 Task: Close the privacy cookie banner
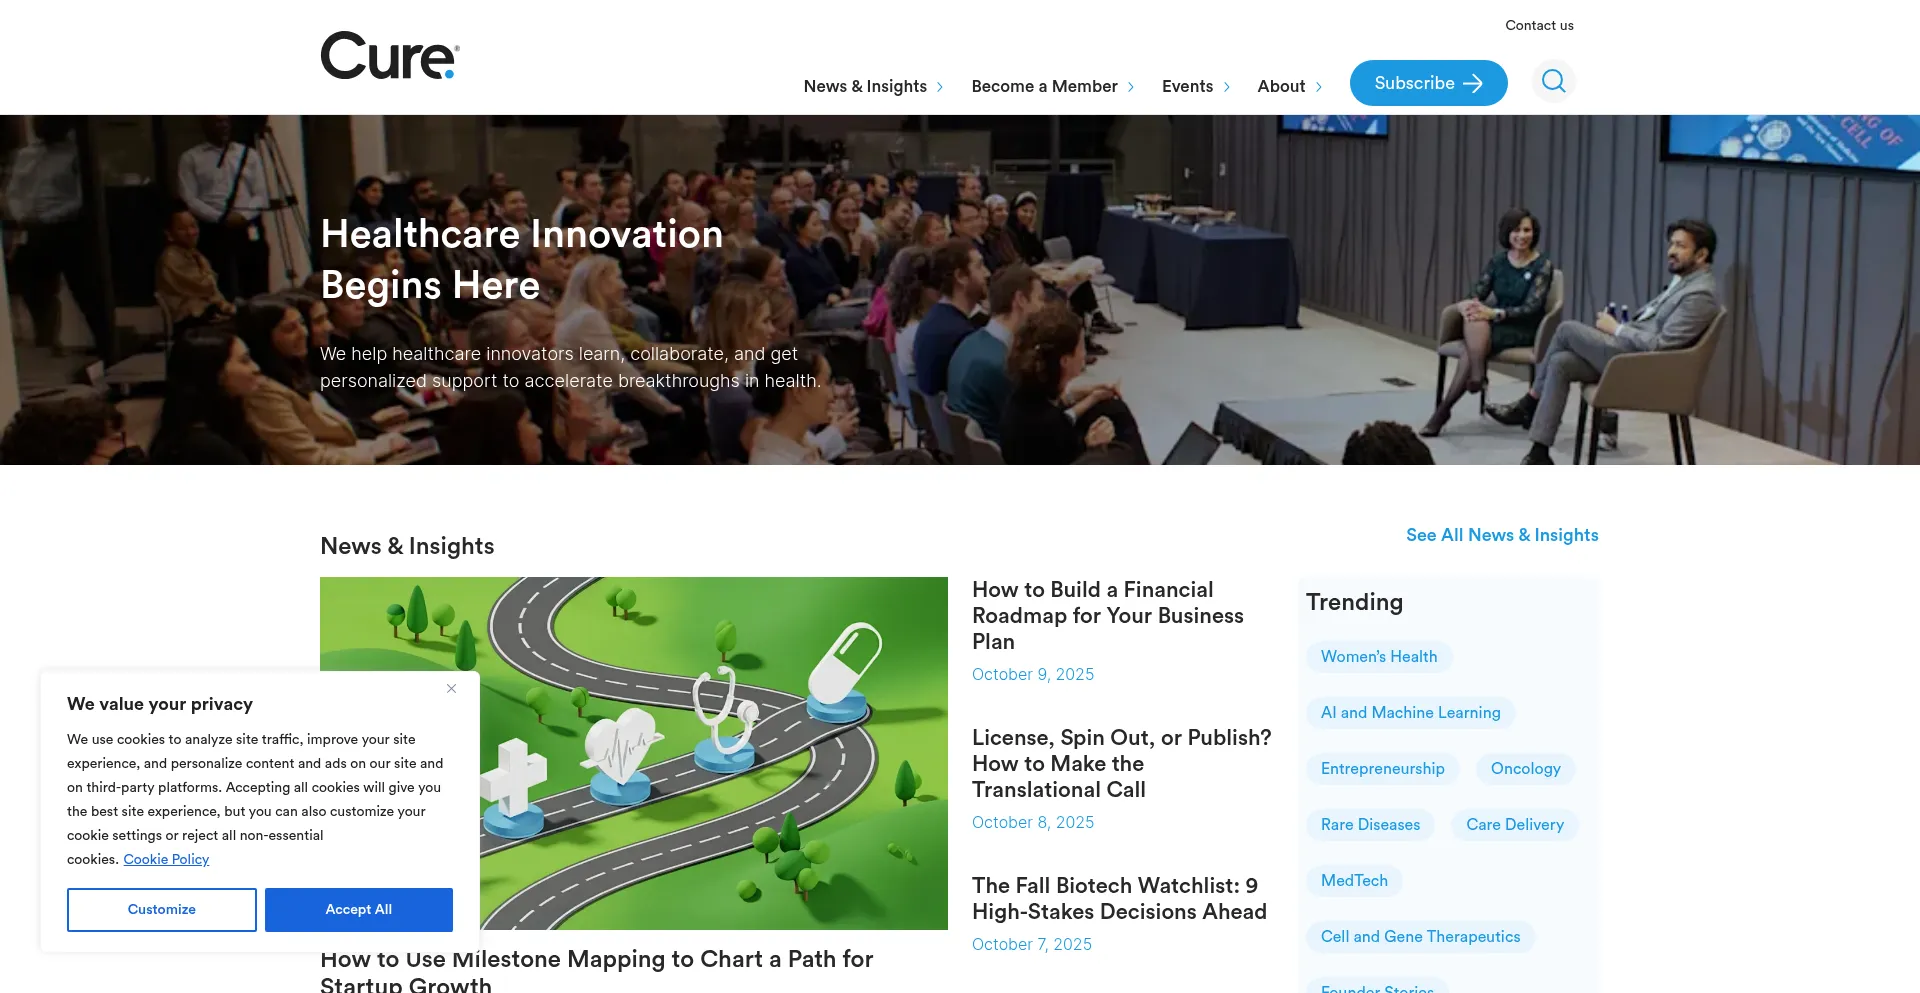pos(452,688)
